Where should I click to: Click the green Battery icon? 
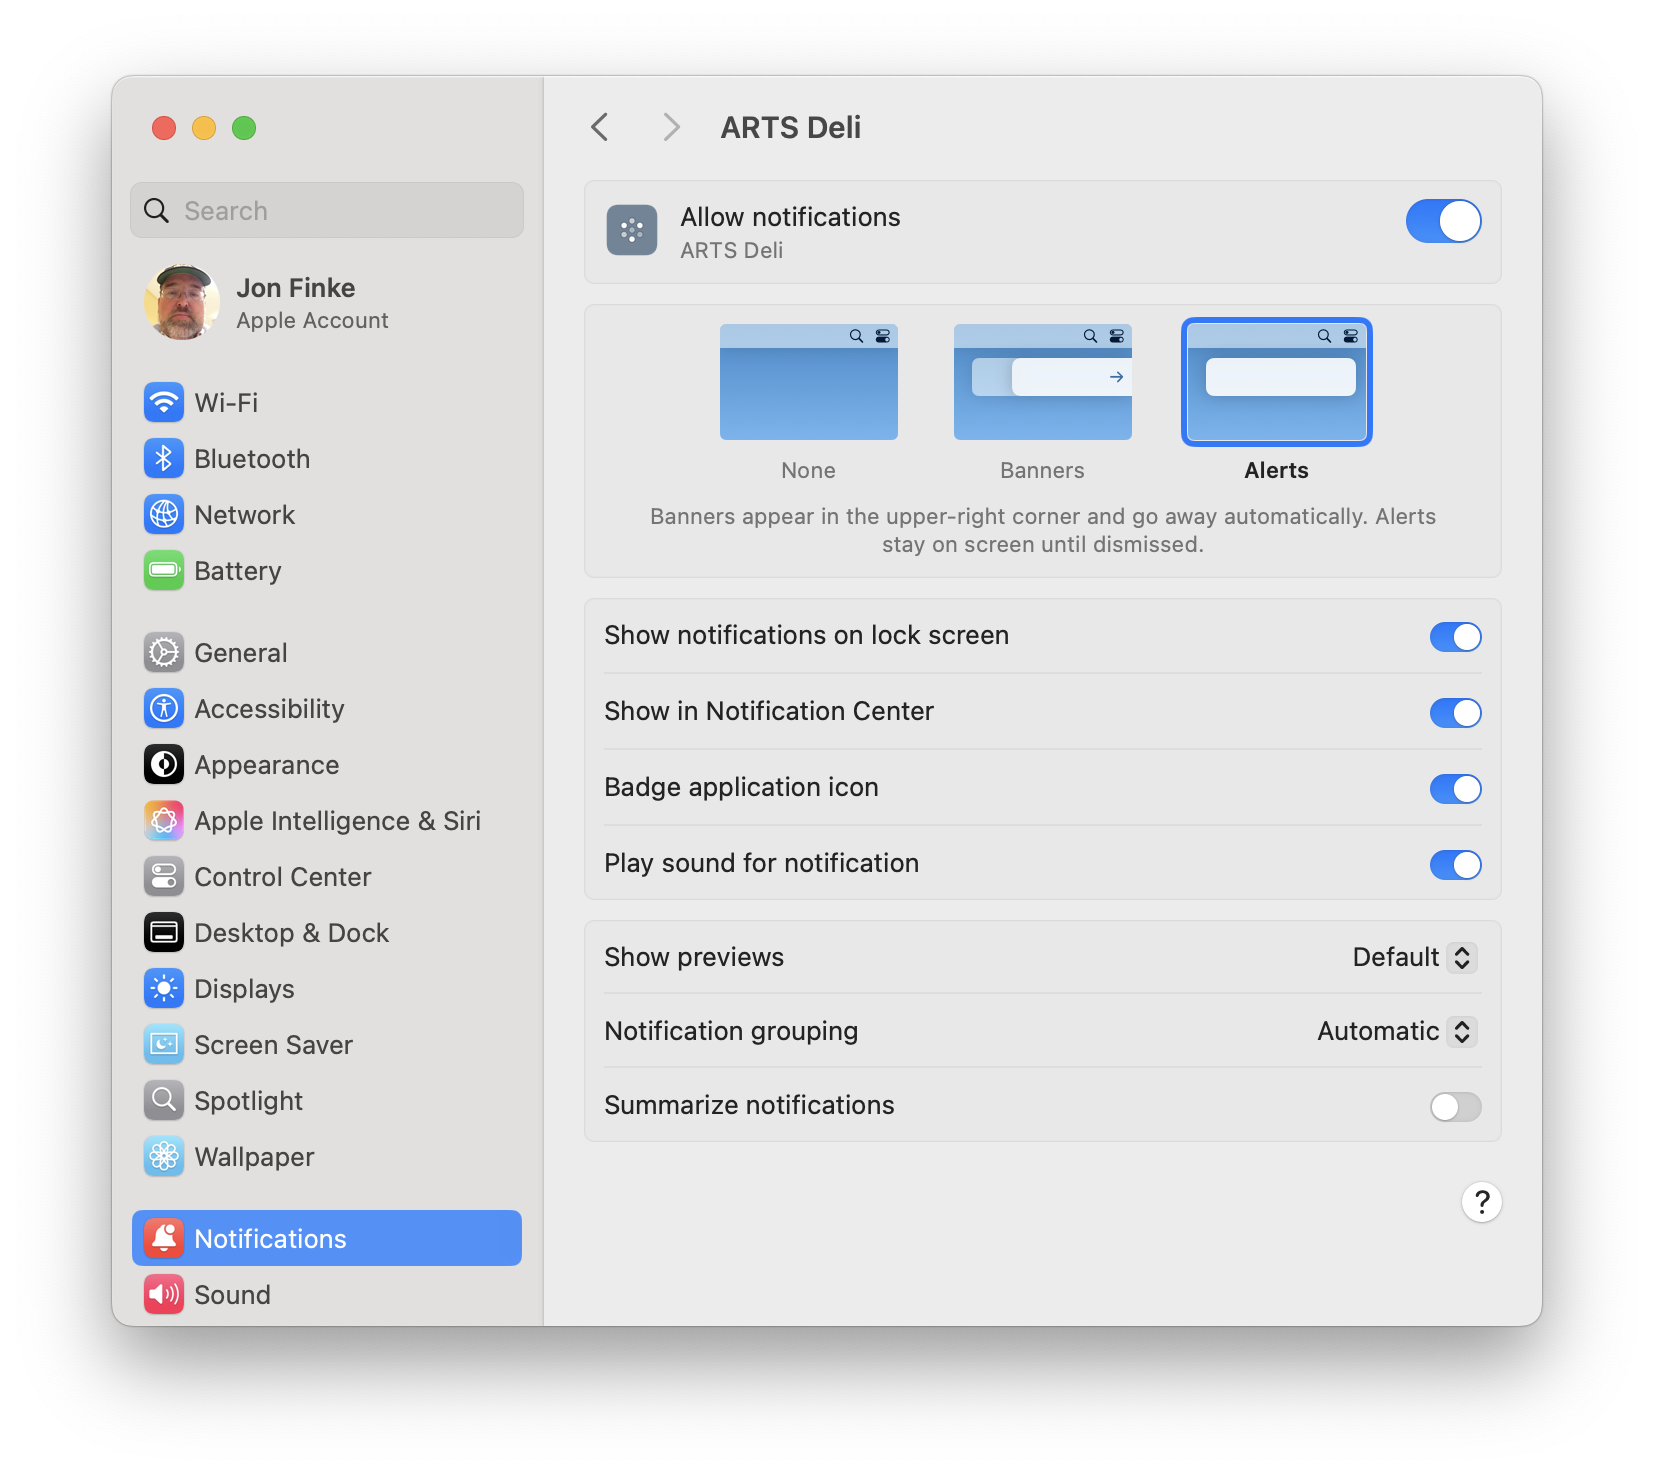coord(164,571)
